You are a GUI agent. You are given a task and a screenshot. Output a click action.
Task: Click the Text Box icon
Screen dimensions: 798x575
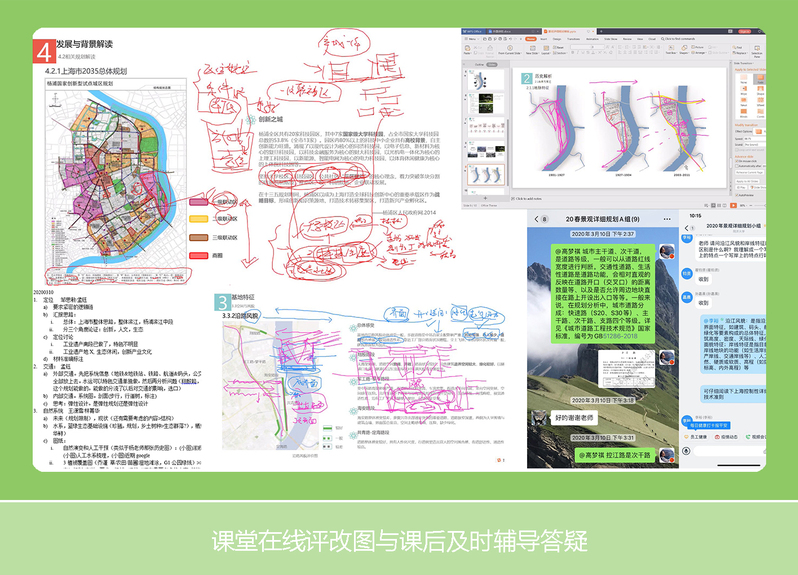coord(671,48)
